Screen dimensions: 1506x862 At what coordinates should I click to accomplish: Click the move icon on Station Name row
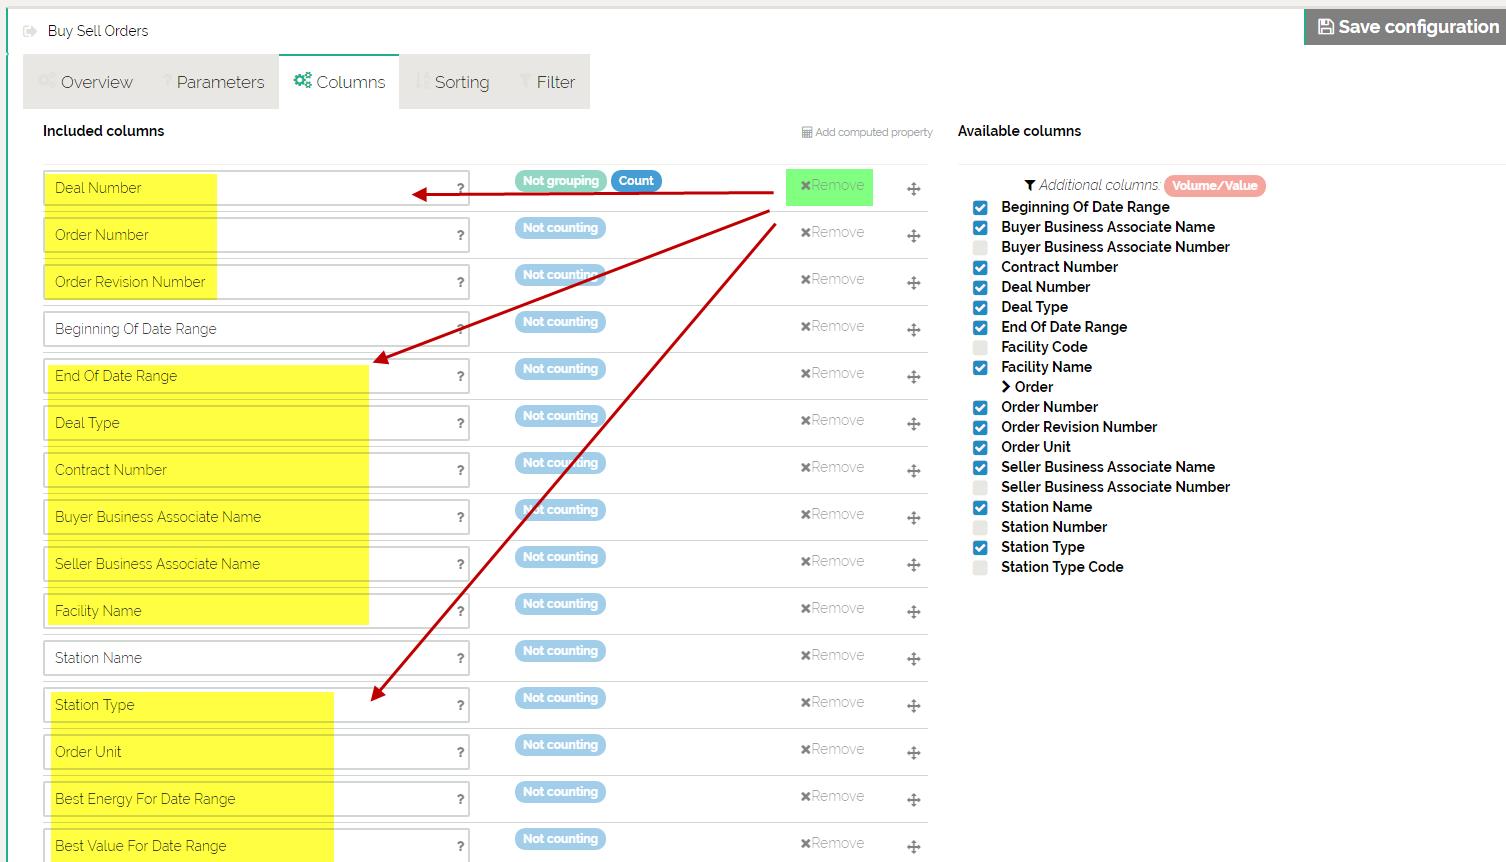click(x=913, y=659)
